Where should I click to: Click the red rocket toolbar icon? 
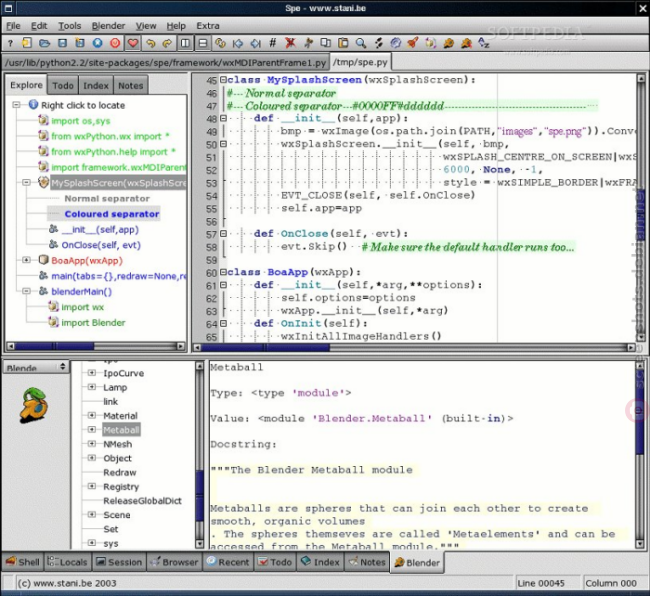point(413,43)
